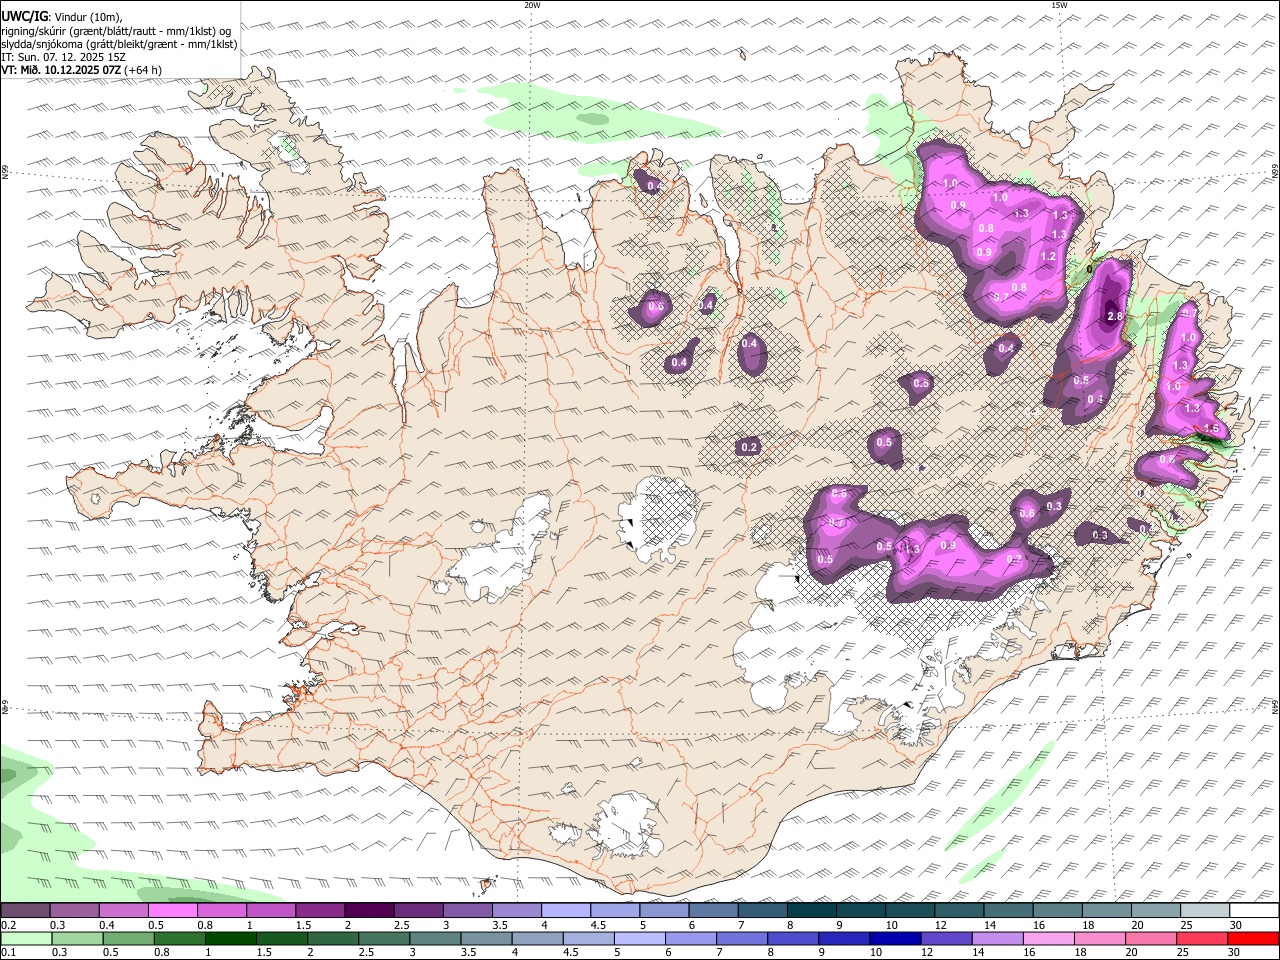Select the bright red swatch labeled 30
The height and width of the screenshot is (960, 1280).
[1254, 939]
